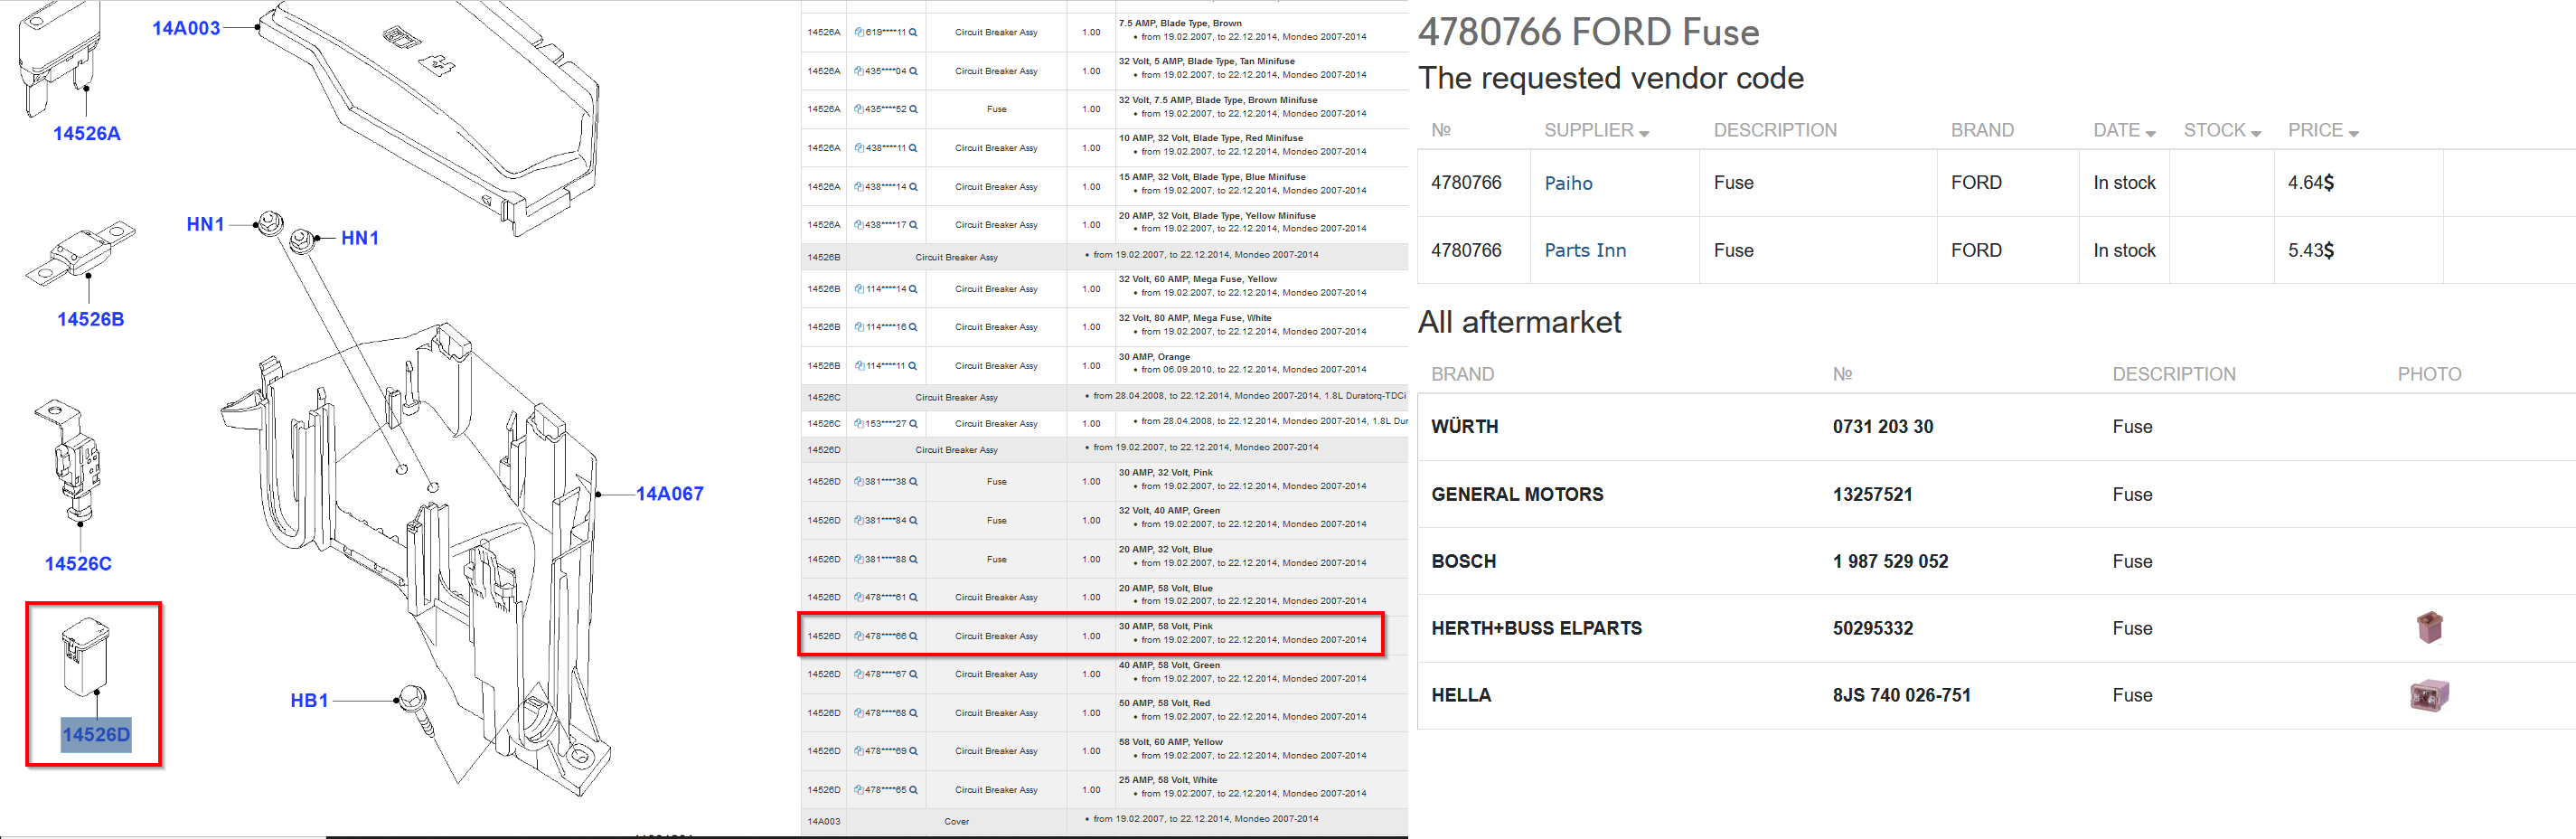Copy part number 114****14 using copy icon

[x=859, y=289]
